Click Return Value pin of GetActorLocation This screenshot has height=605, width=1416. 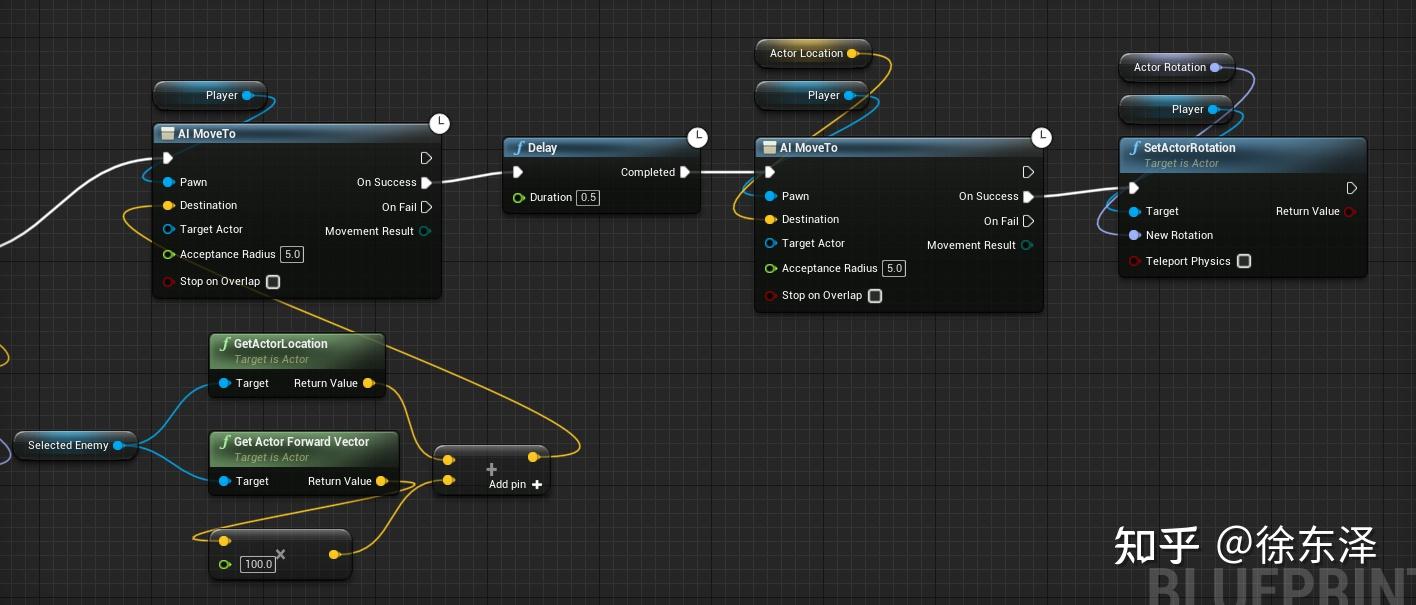[x=369, y=383]
